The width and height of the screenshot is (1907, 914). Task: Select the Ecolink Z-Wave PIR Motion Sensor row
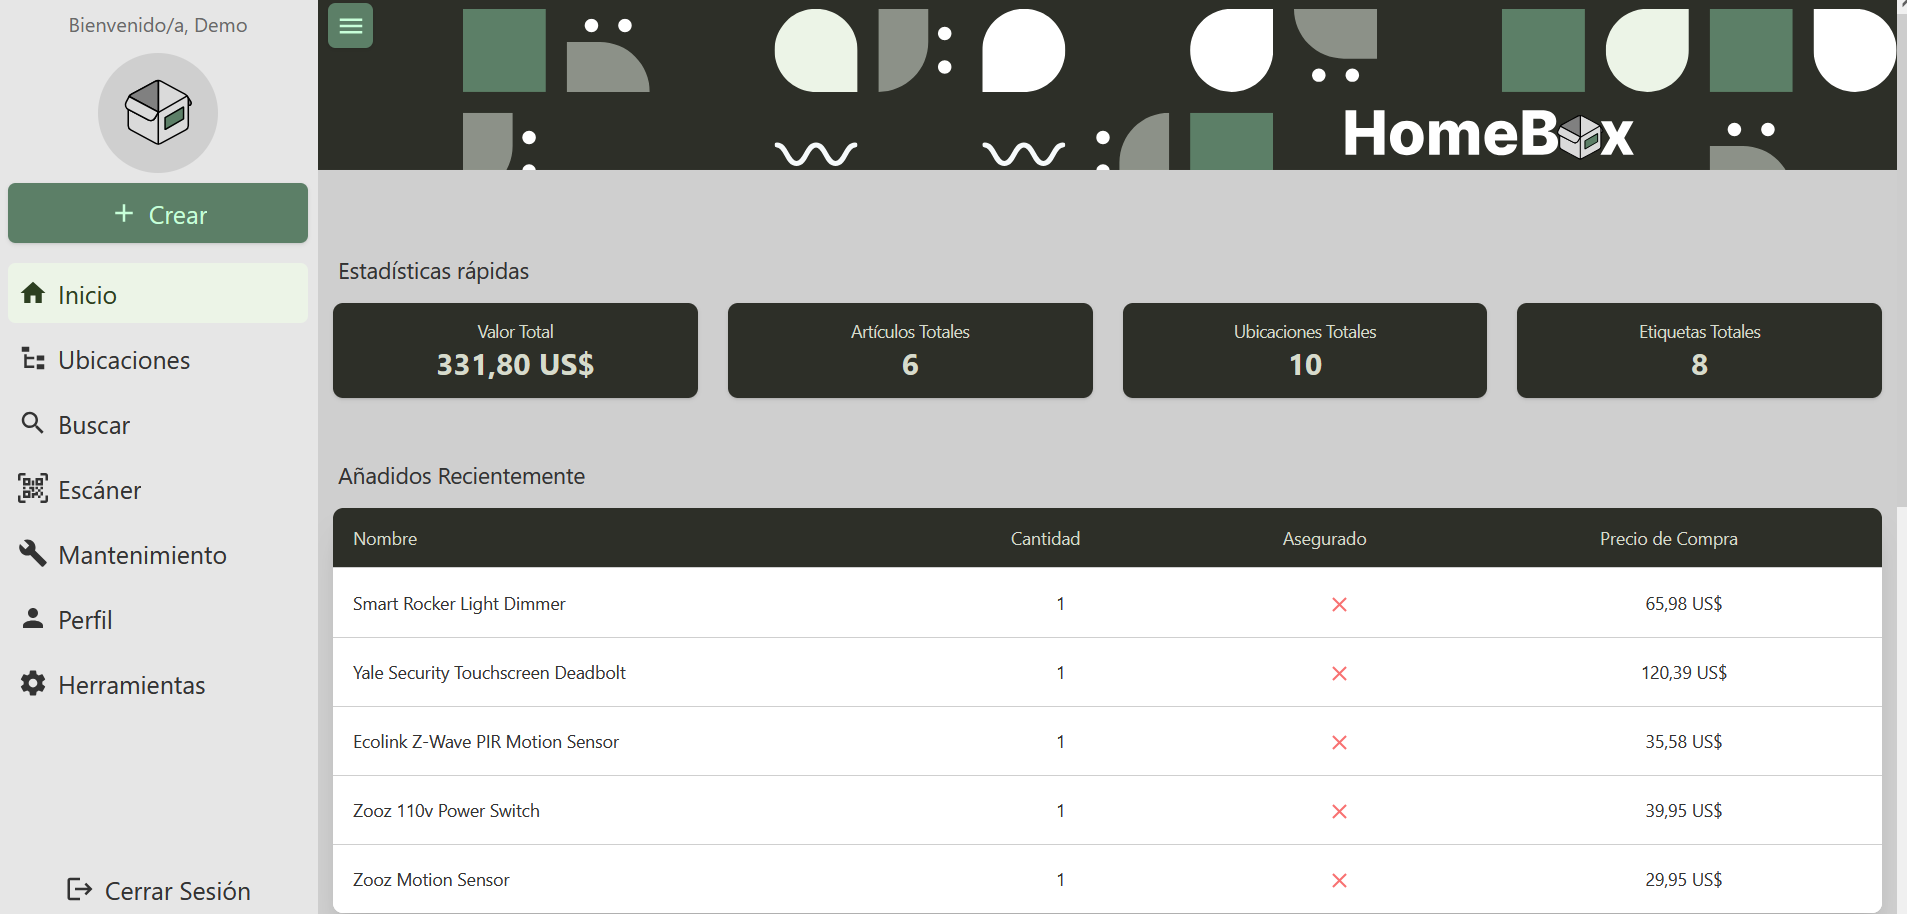click(x=486, y=742)
